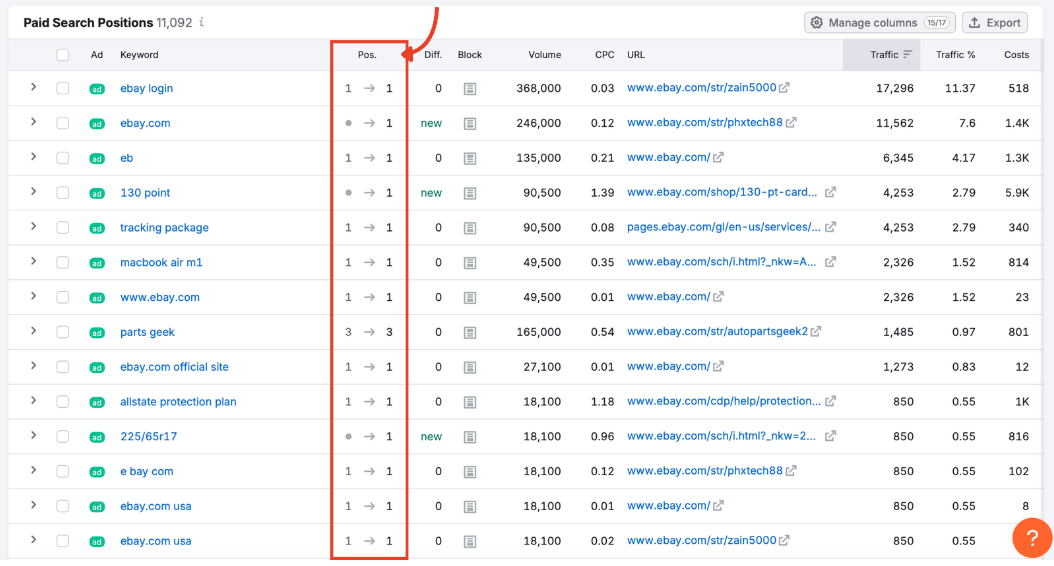Expand the parts geek row

click(x=33, y=331)
